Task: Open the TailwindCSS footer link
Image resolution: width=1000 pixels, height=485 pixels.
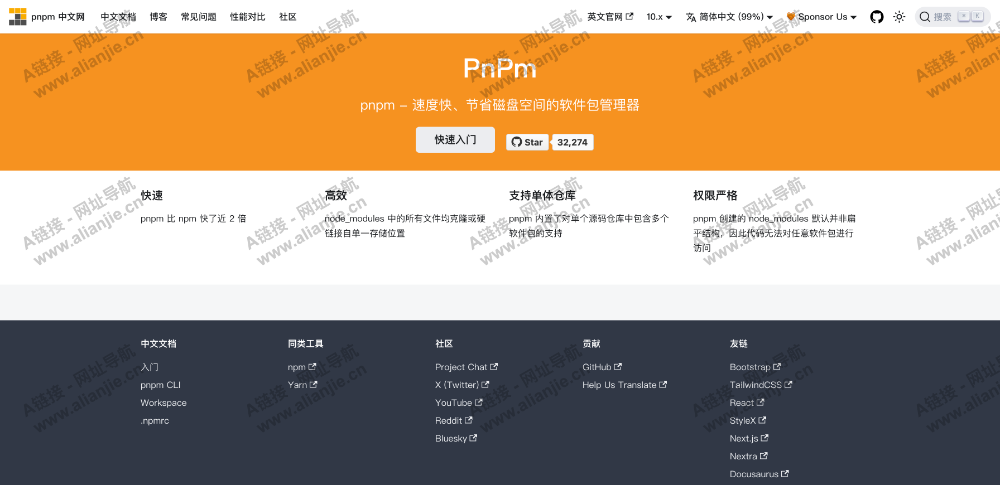Action: click(761, 385)
